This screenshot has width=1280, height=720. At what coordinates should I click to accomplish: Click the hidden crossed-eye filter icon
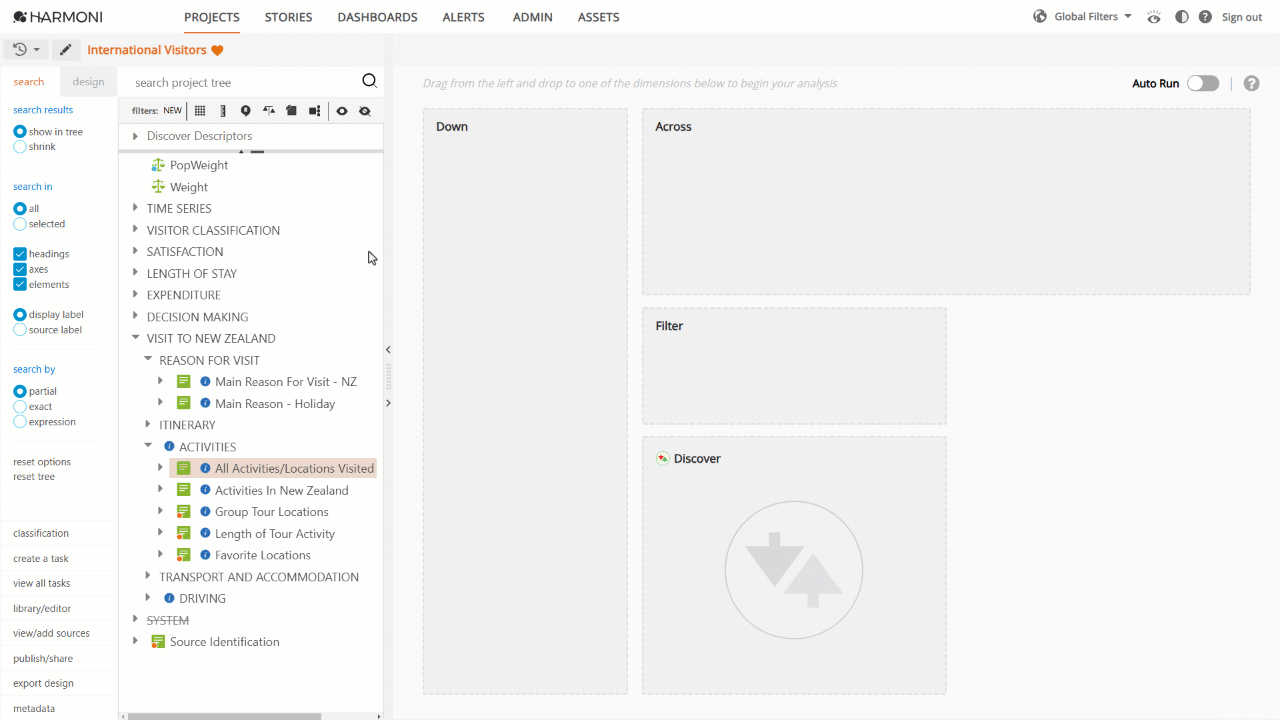coord(365,111)
